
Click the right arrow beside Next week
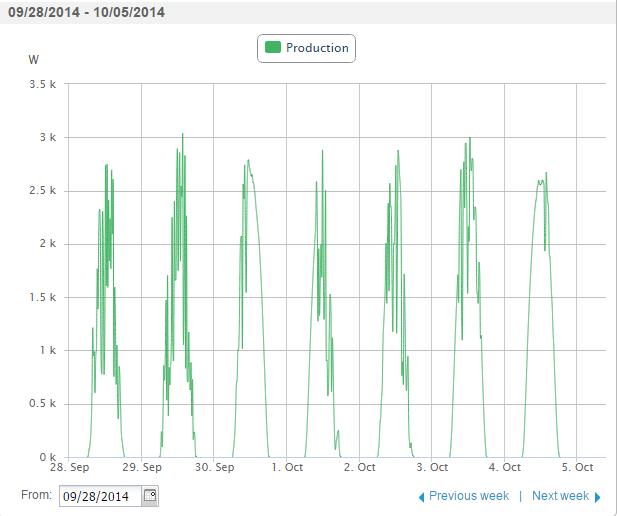pyautogui.click(x=598, y=497)
